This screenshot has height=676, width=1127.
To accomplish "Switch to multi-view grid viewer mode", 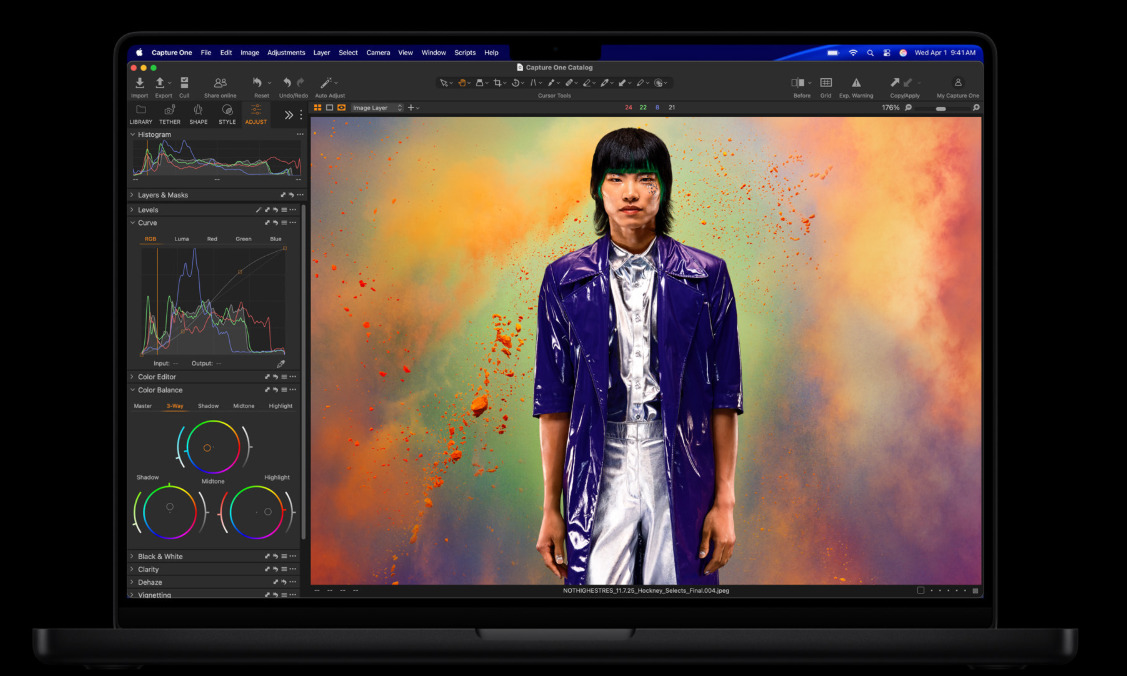I will pyautogui.click(x=317, y=108).
